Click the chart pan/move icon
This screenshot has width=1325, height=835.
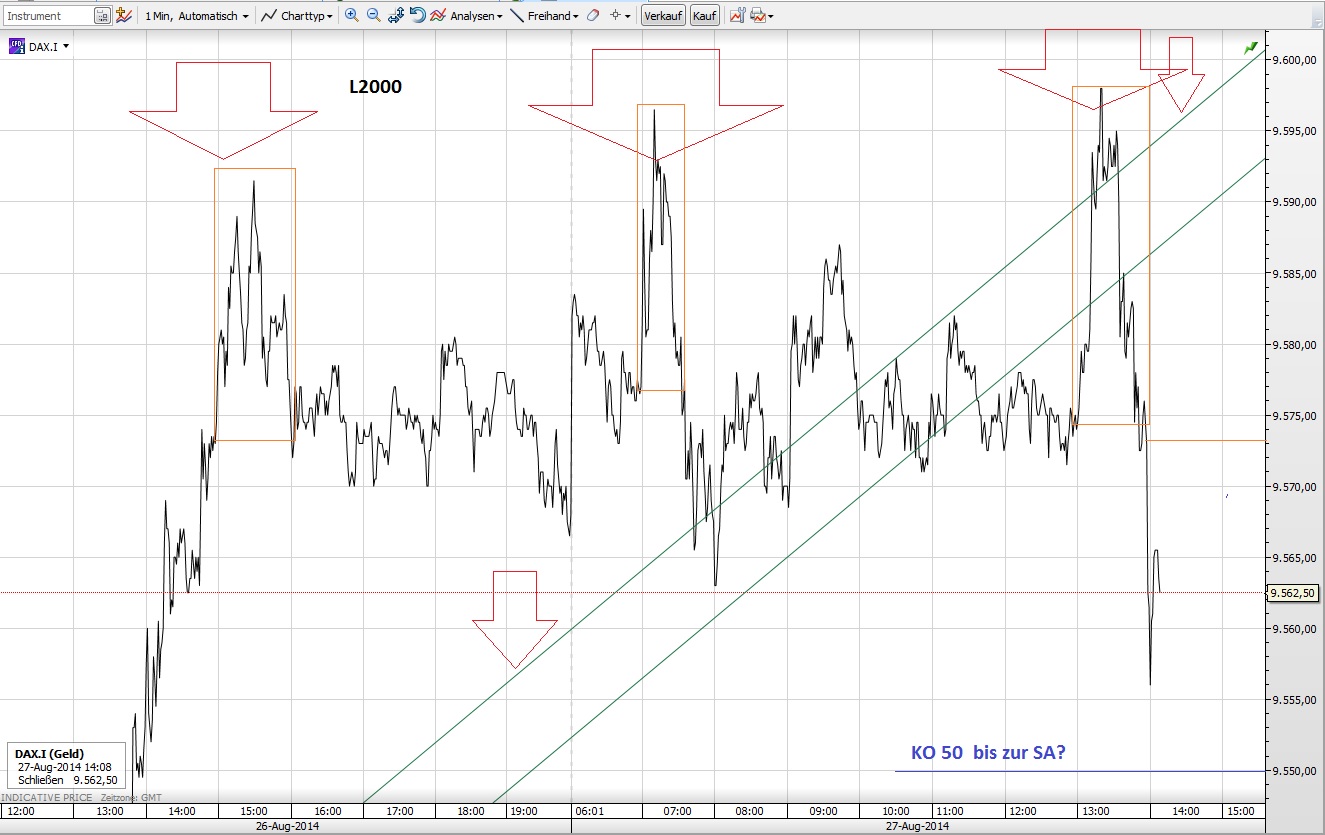(x=394, y=15)
